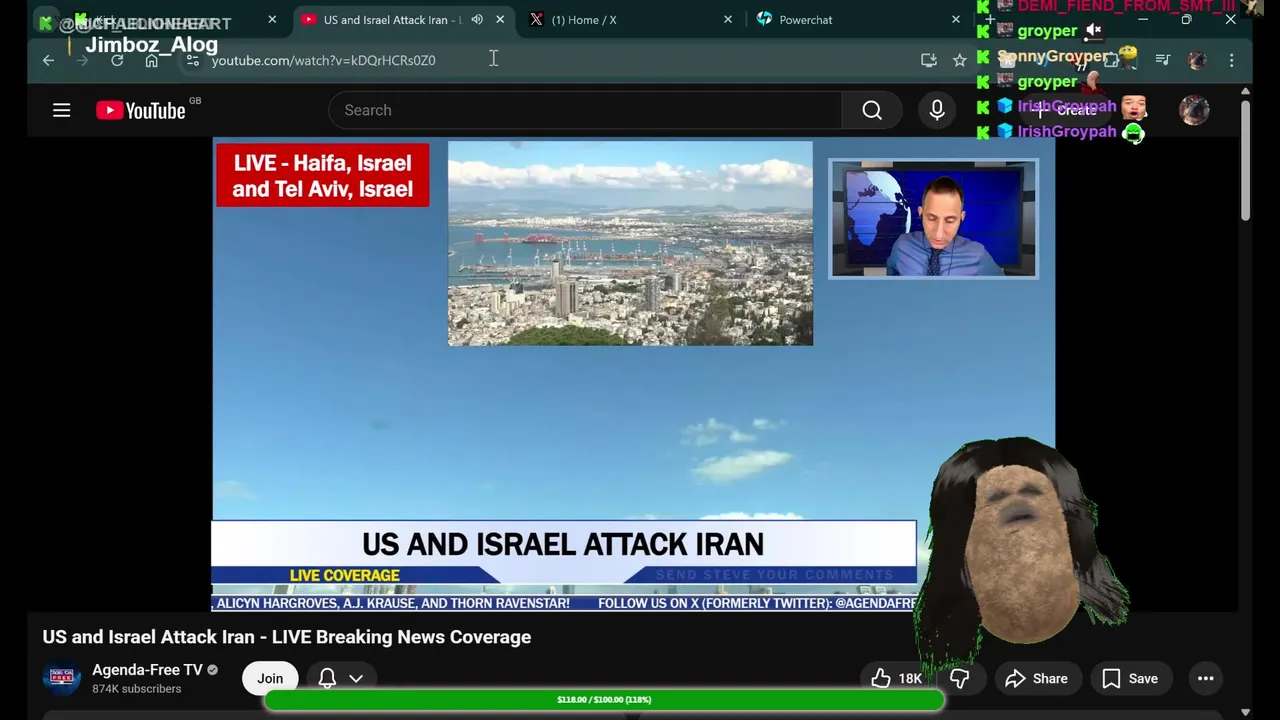This screenshot has width=1280, height=720.
Task: Focus the YouTube search field
Action: coord(585,110)
